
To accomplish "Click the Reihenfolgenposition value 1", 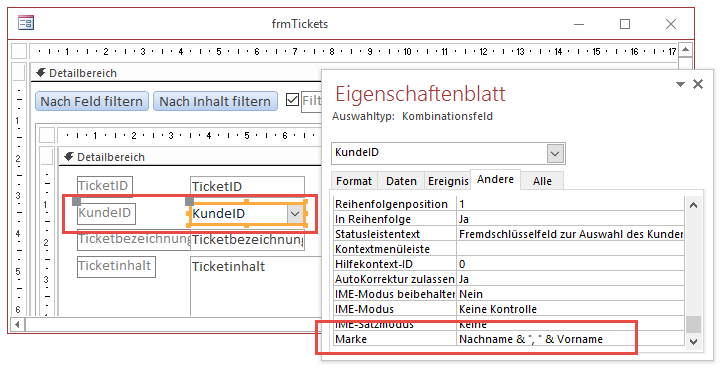I will tap(570, 204).
